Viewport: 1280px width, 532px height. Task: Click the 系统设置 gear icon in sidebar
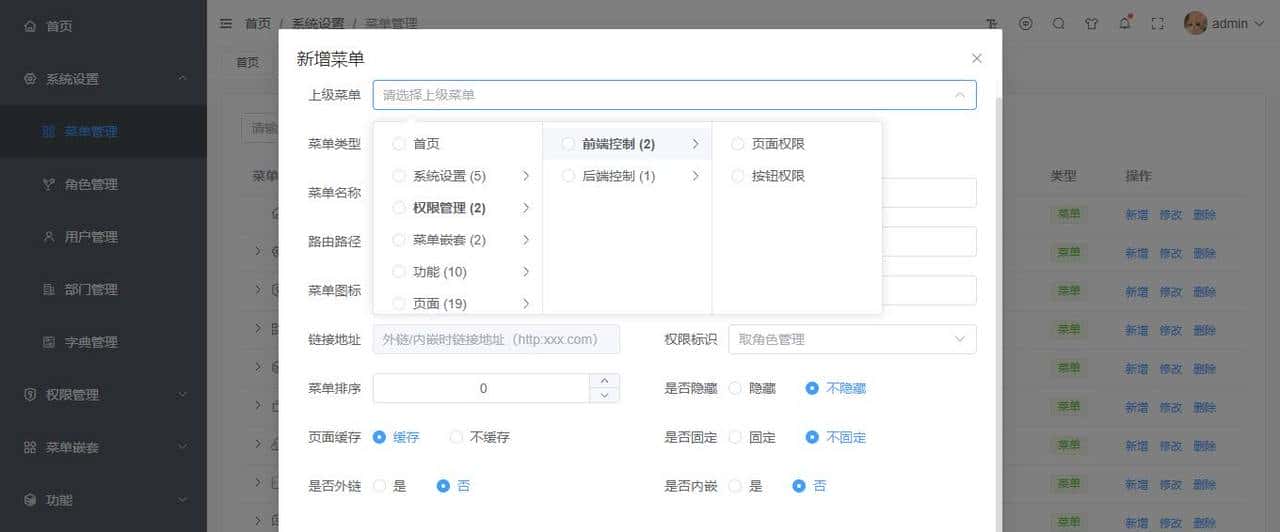[30, 79]
